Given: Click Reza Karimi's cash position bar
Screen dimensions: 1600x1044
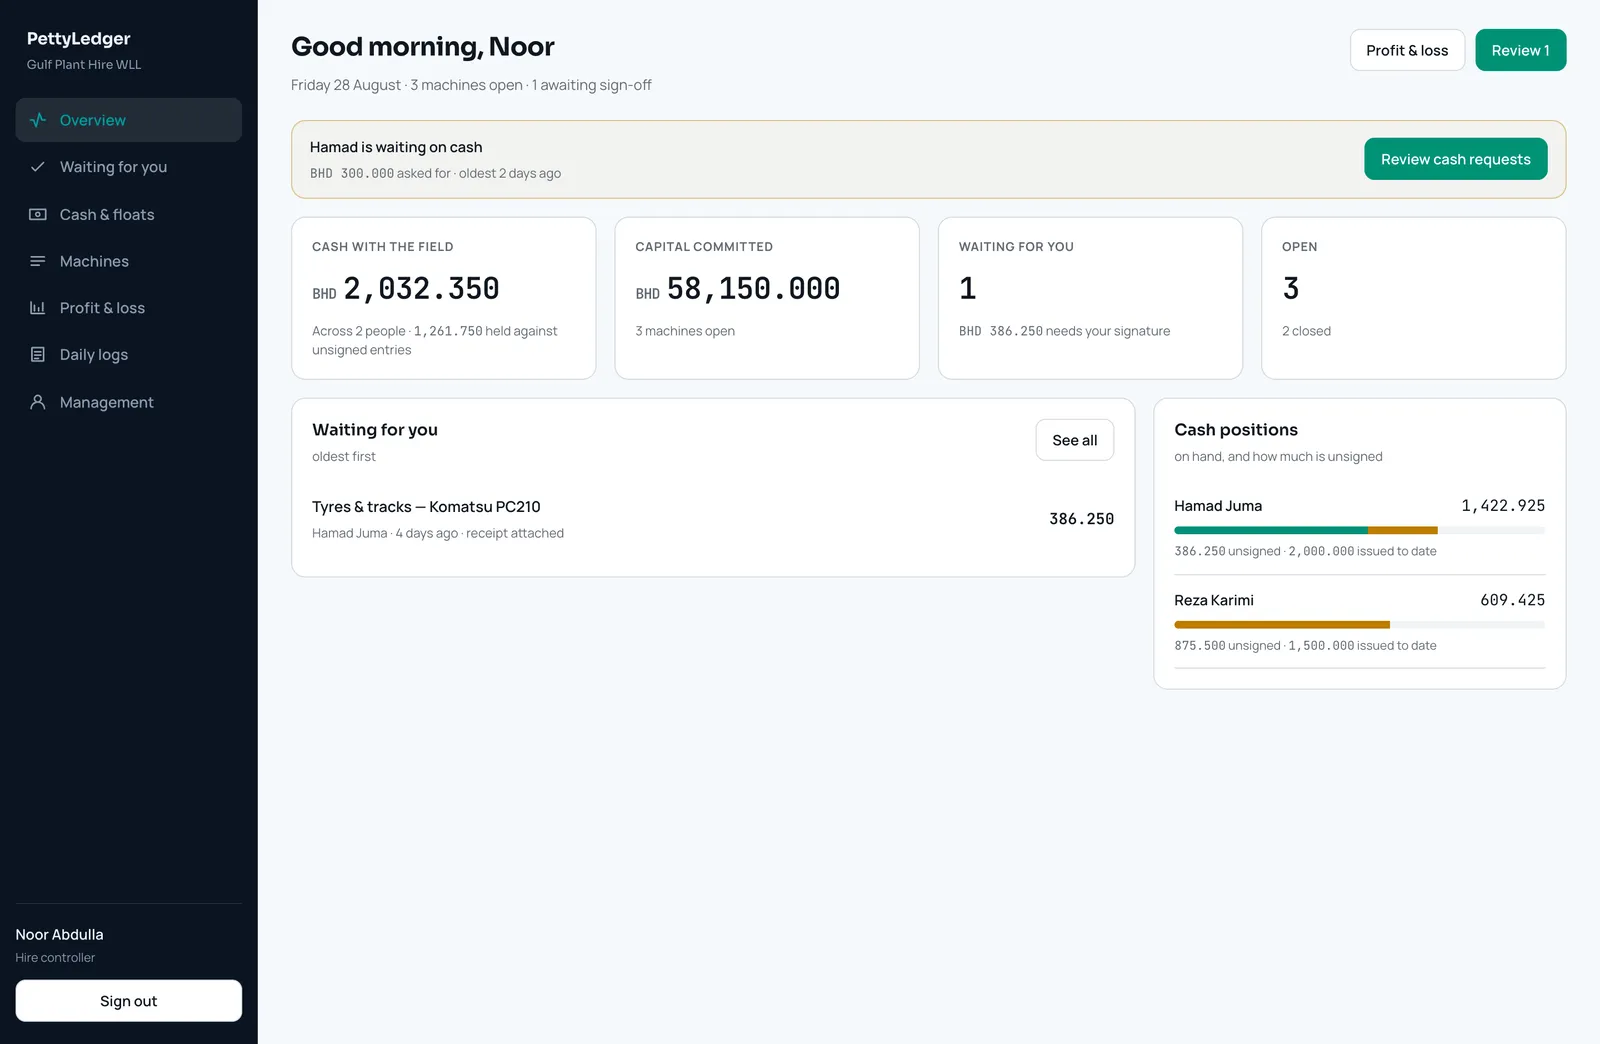Looking at the screenshot, I should [x=1359, y=625].
